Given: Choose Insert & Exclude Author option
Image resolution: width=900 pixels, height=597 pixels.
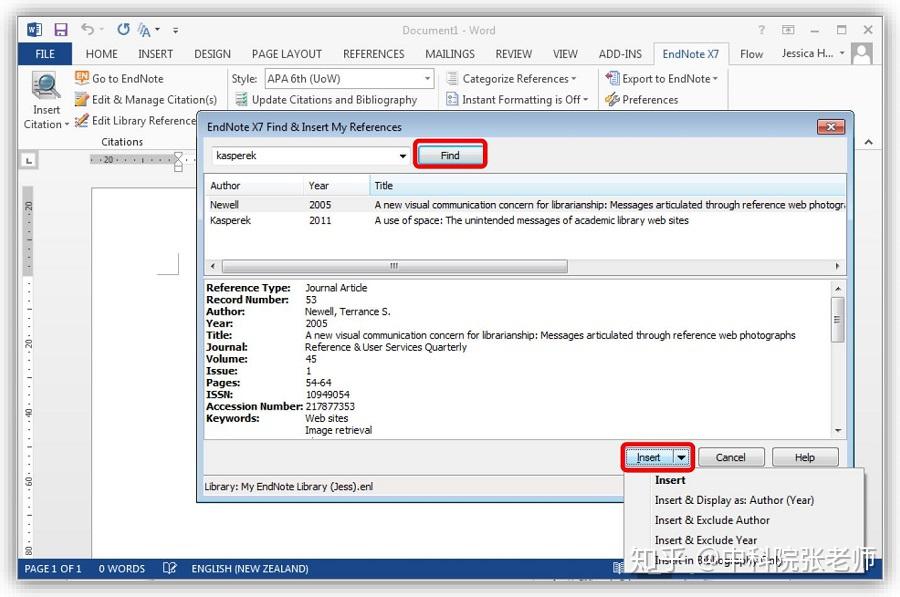Looking at the screenshot, I should pyautogui.click(x=712, y=520).
